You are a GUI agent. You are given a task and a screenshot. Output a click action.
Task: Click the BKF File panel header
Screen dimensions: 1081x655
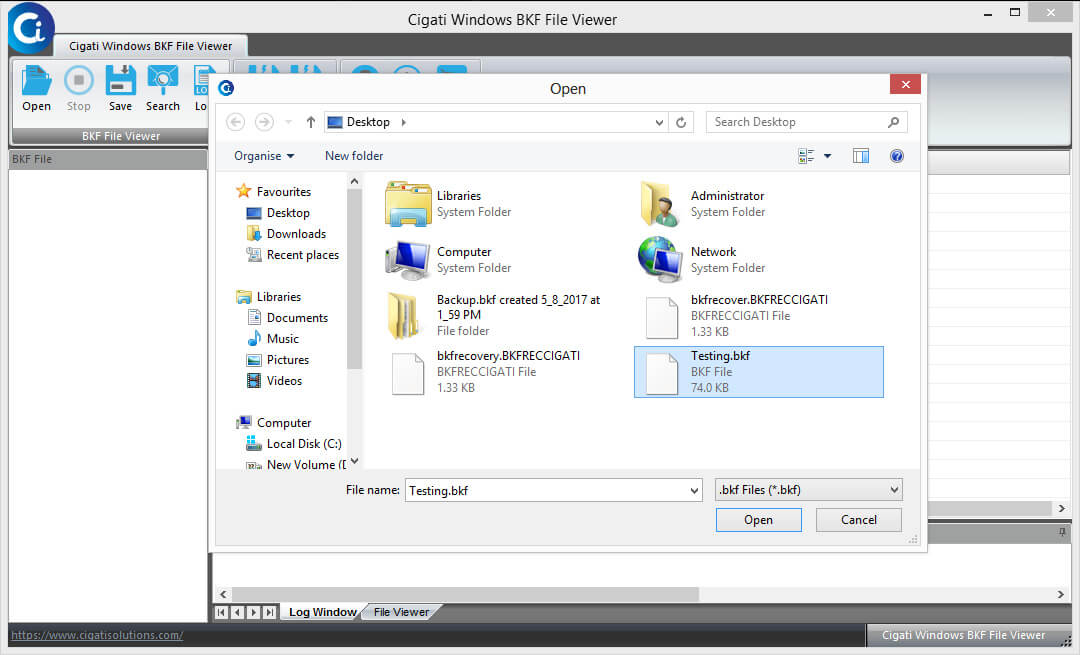(x=108, y=159)
